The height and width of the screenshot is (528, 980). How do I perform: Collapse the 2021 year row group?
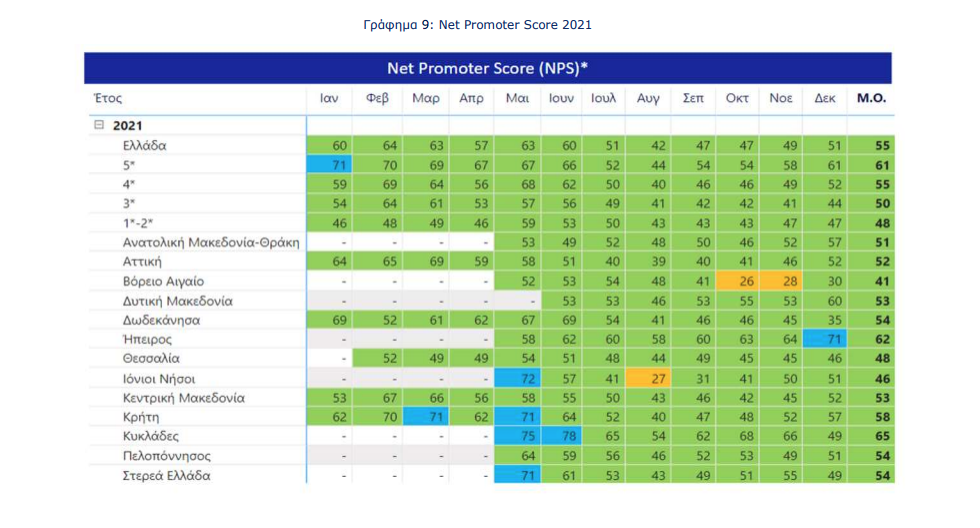pos(99,126)
